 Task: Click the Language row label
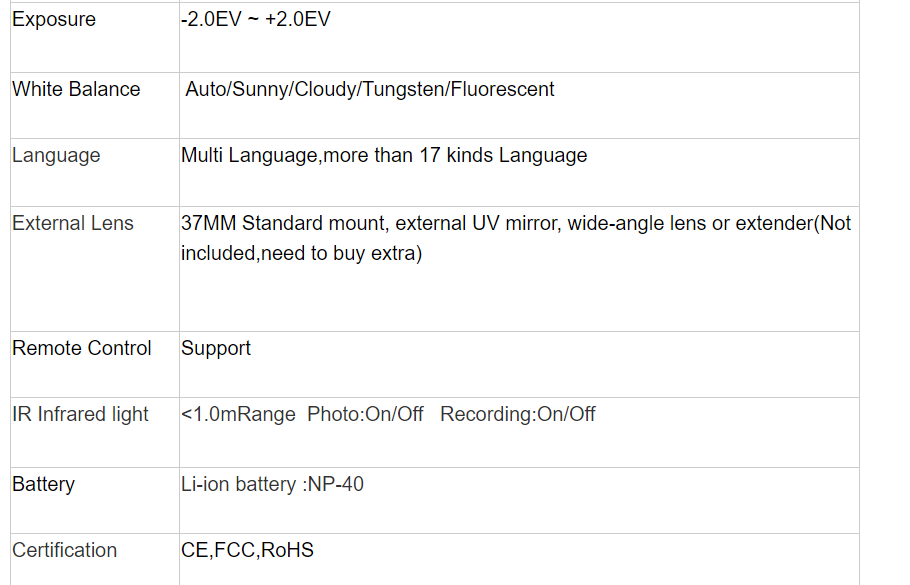point(56,155)
